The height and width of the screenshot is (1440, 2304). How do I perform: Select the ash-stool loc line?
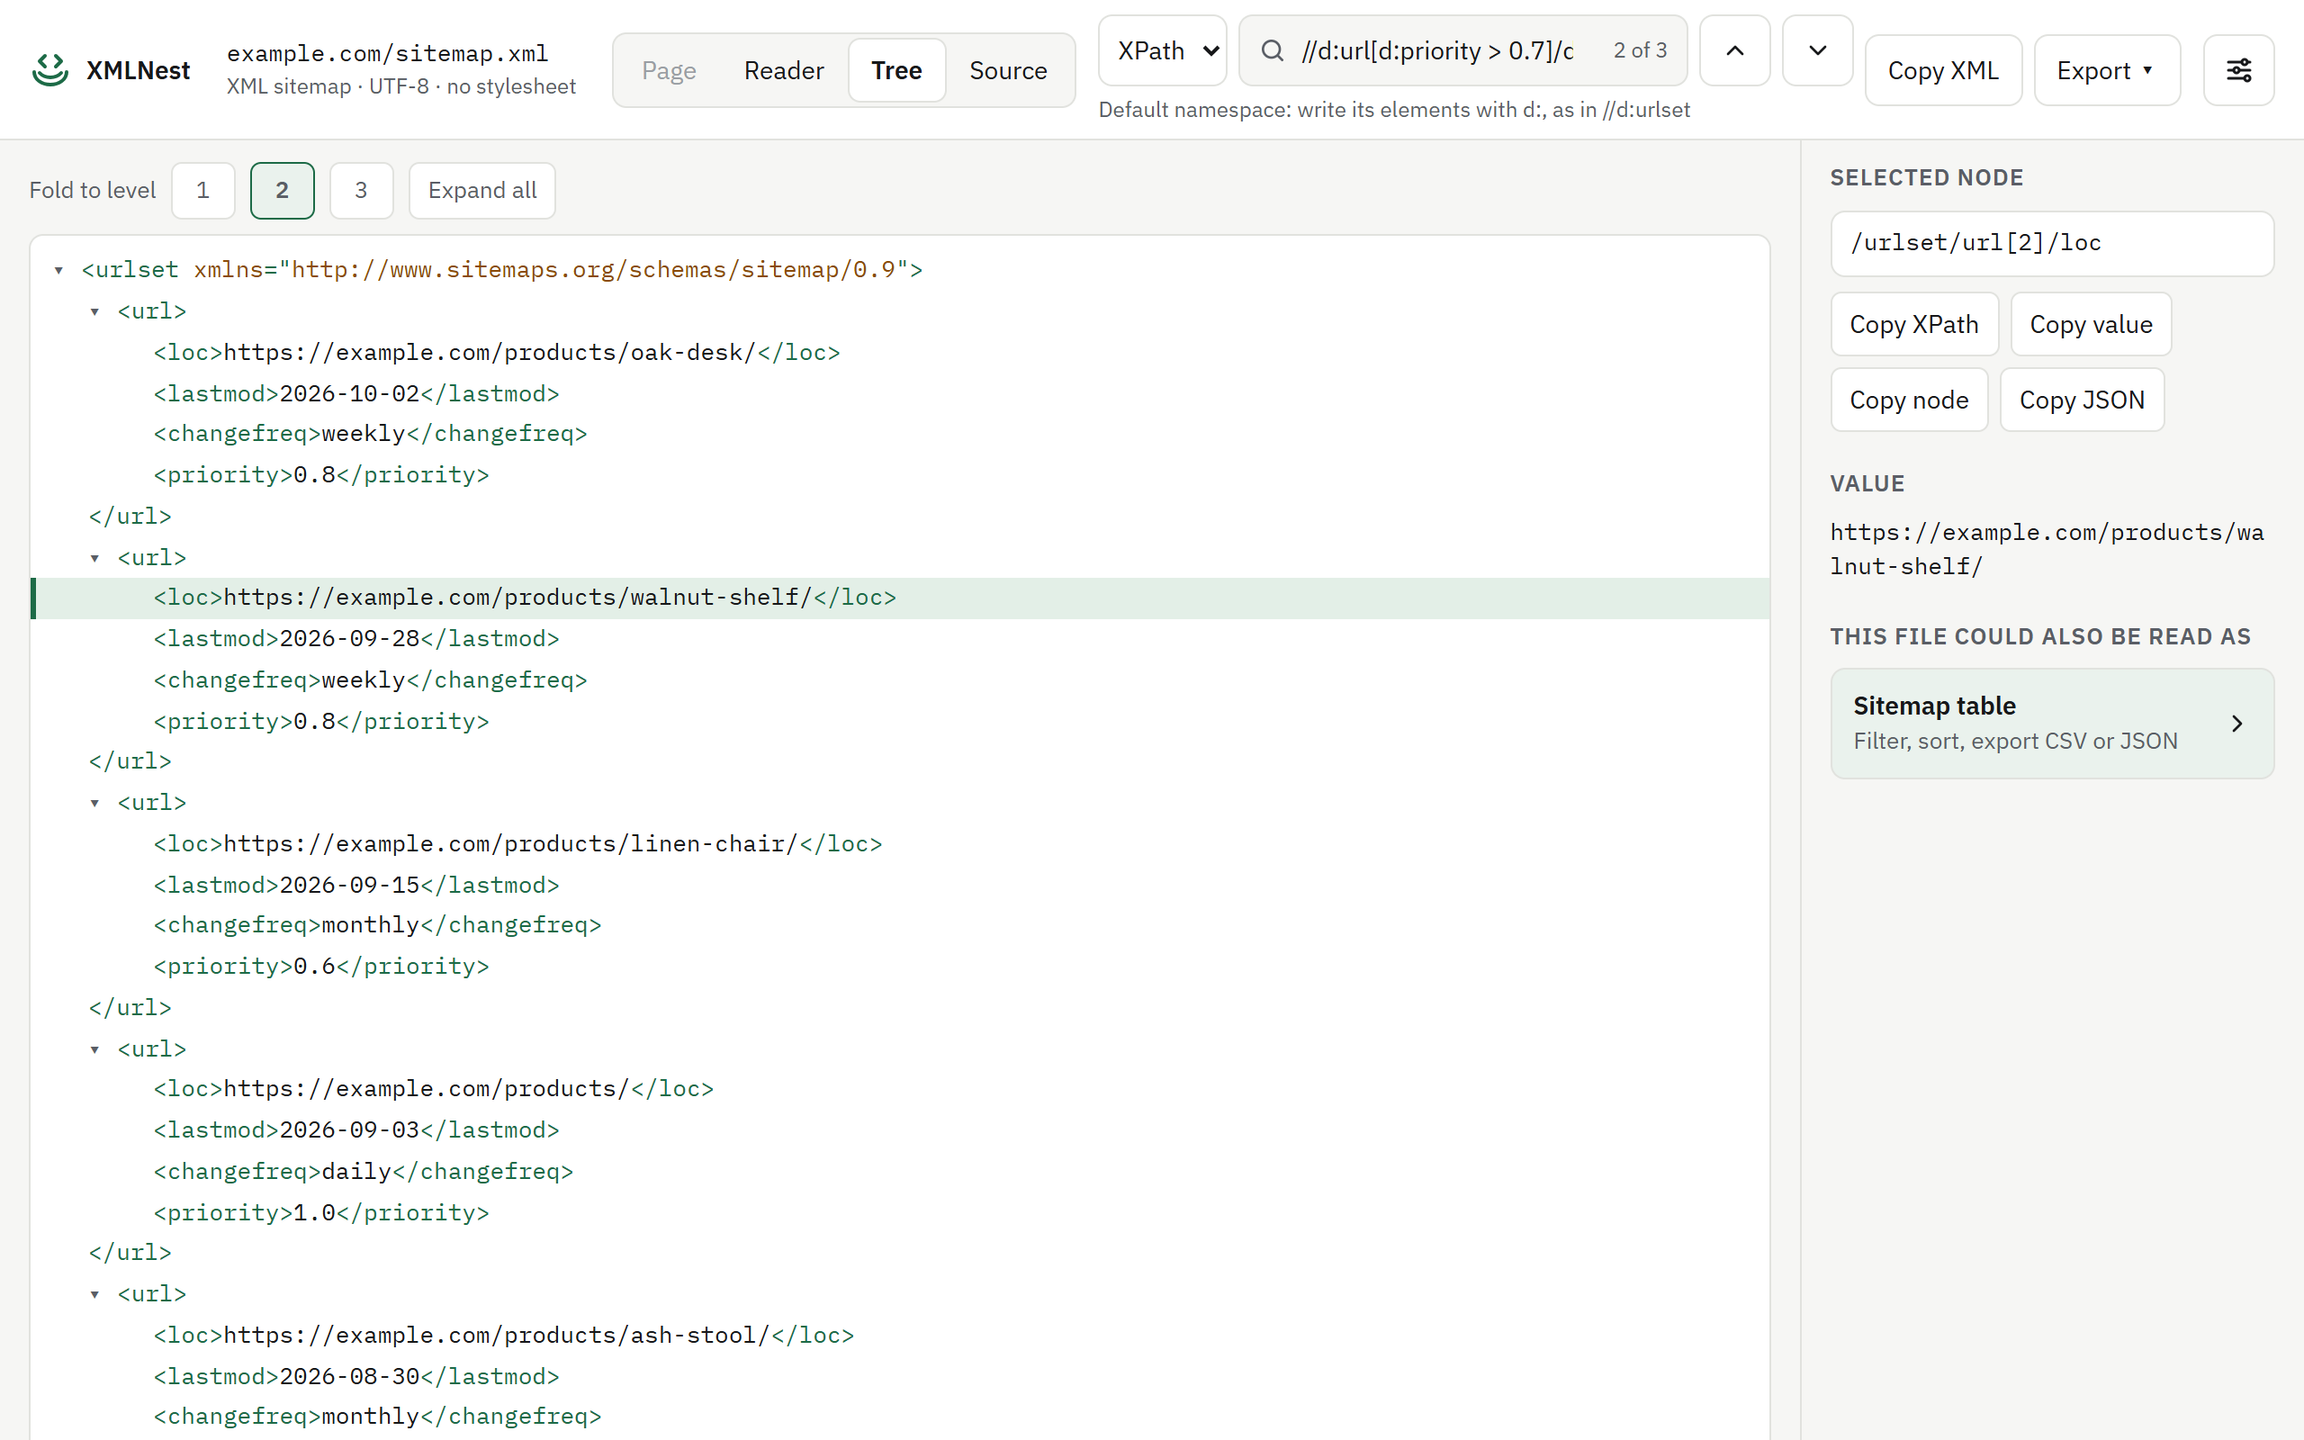pos(900,1336)
